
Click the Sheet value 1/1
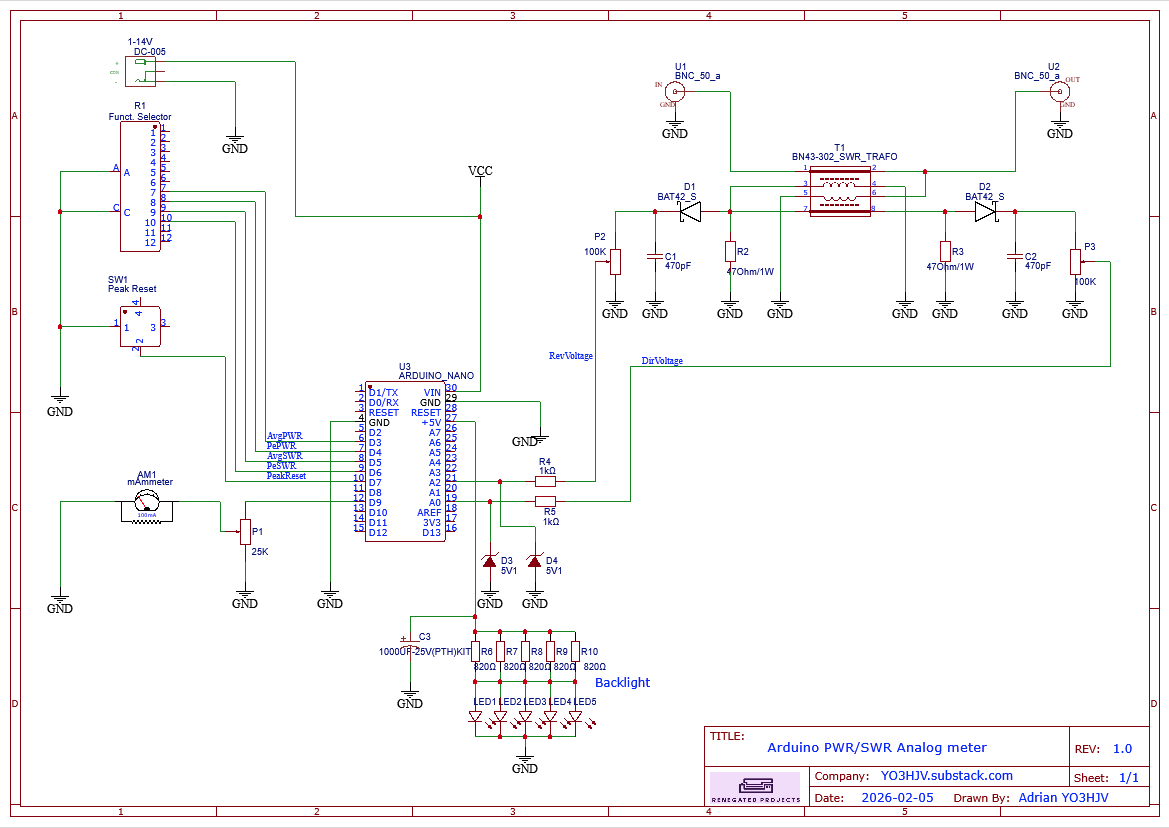[x=1129, y=778]
